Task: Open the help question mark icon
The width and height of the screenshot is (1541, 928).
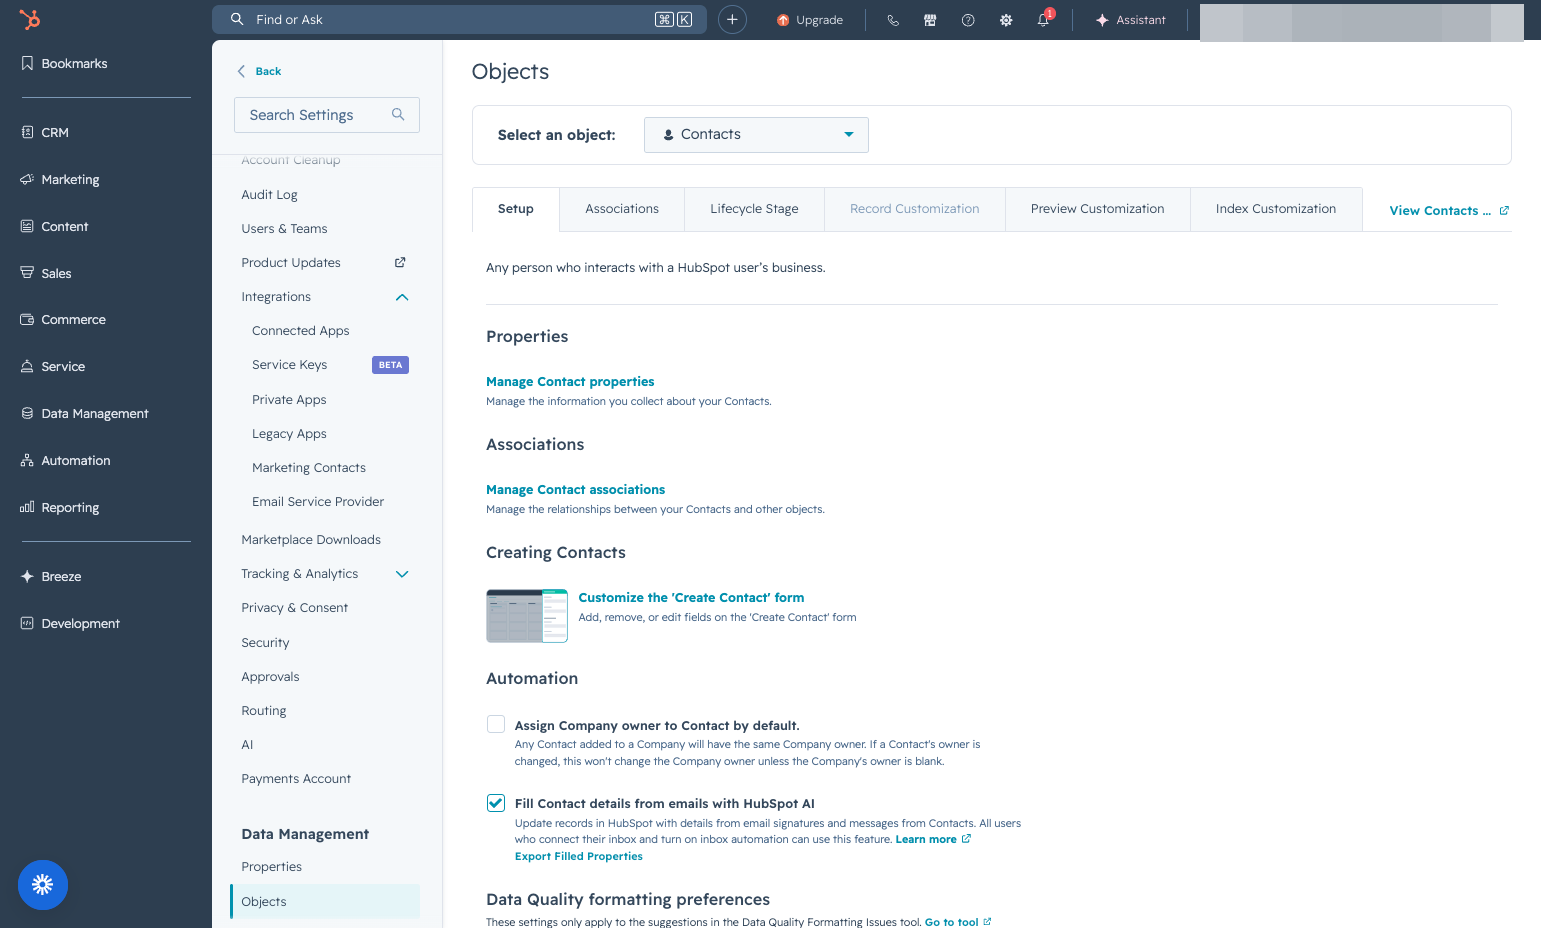Action: pyautogui.click(x=968, y=20)
